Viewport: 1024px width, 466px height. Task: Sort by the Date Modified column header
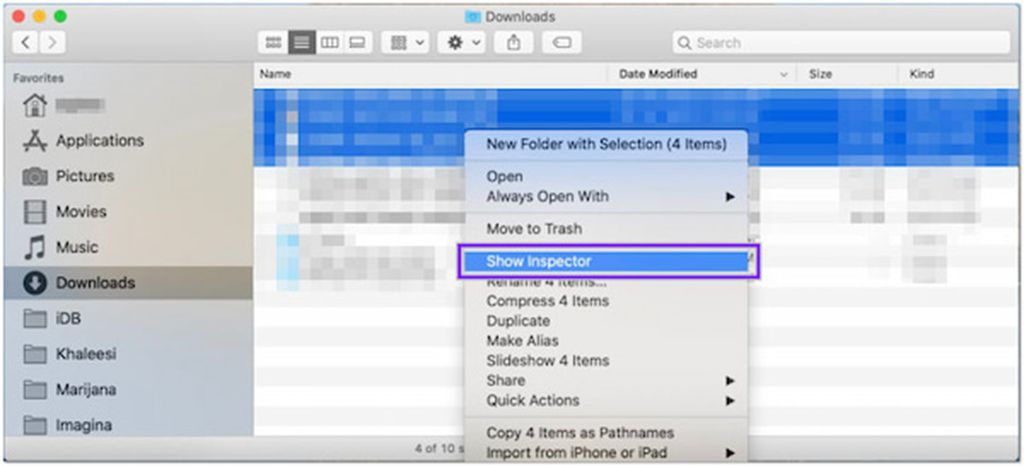[658, 74]
